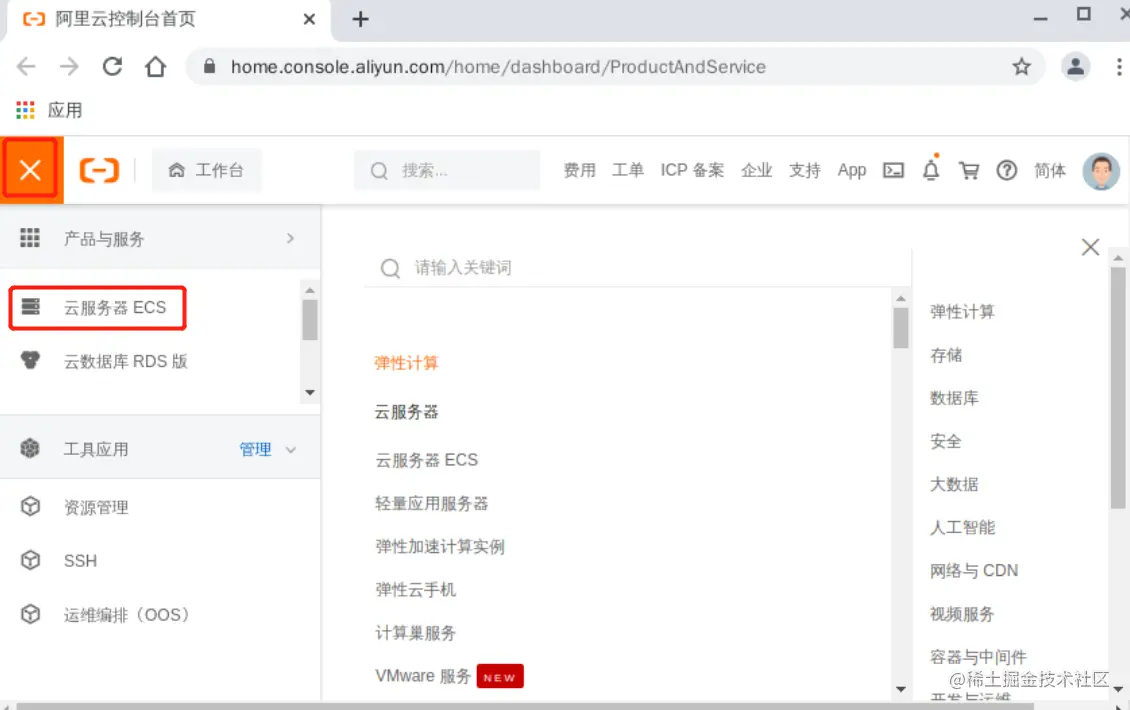
Task: Click the 资源管理 cube icon
Action: tap(30, 507)
